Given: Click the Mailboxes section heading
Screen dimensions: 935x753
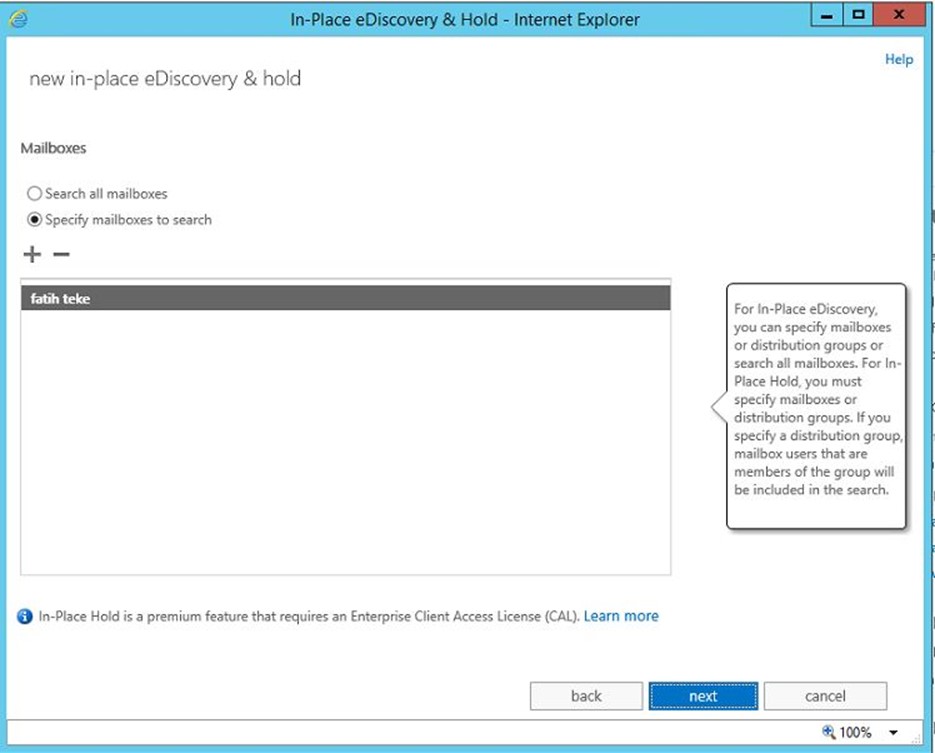Looking at the screenshot, I should pyautogui.click(x=54, y=148).
